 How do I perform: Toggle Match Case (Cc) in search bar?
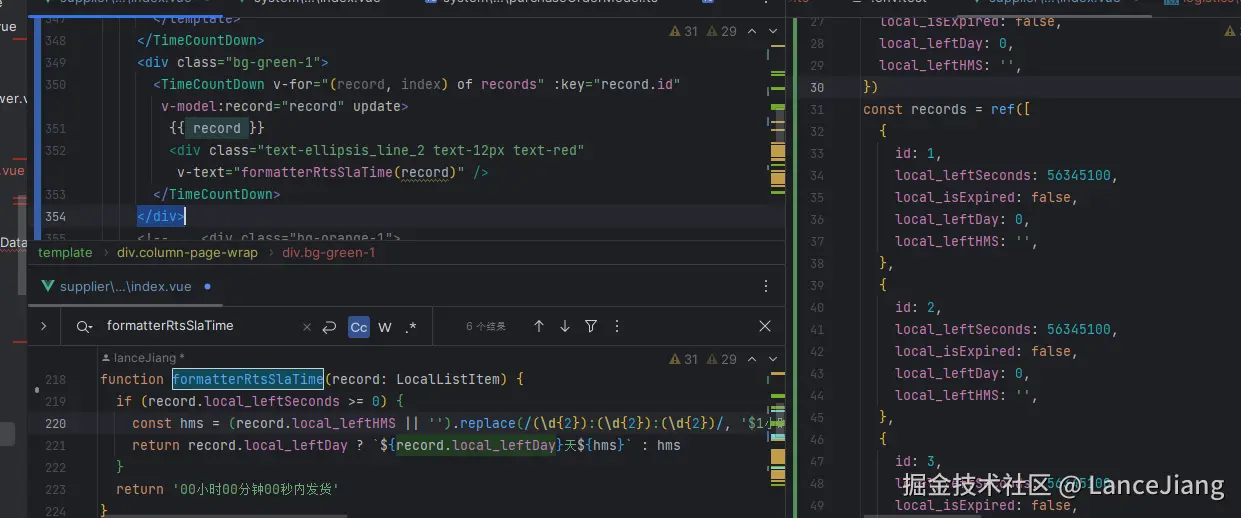[359, 327]
